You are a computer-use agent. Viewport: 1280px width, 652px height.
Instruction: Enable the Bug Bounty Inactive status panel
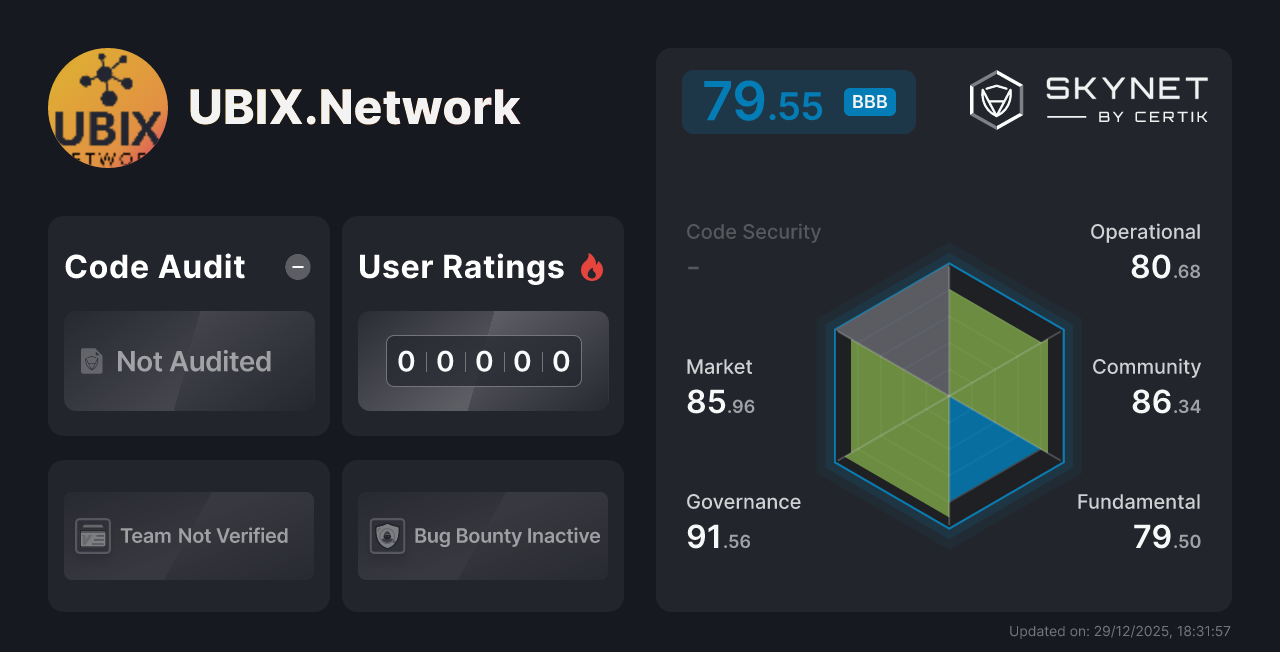(483, 536)
